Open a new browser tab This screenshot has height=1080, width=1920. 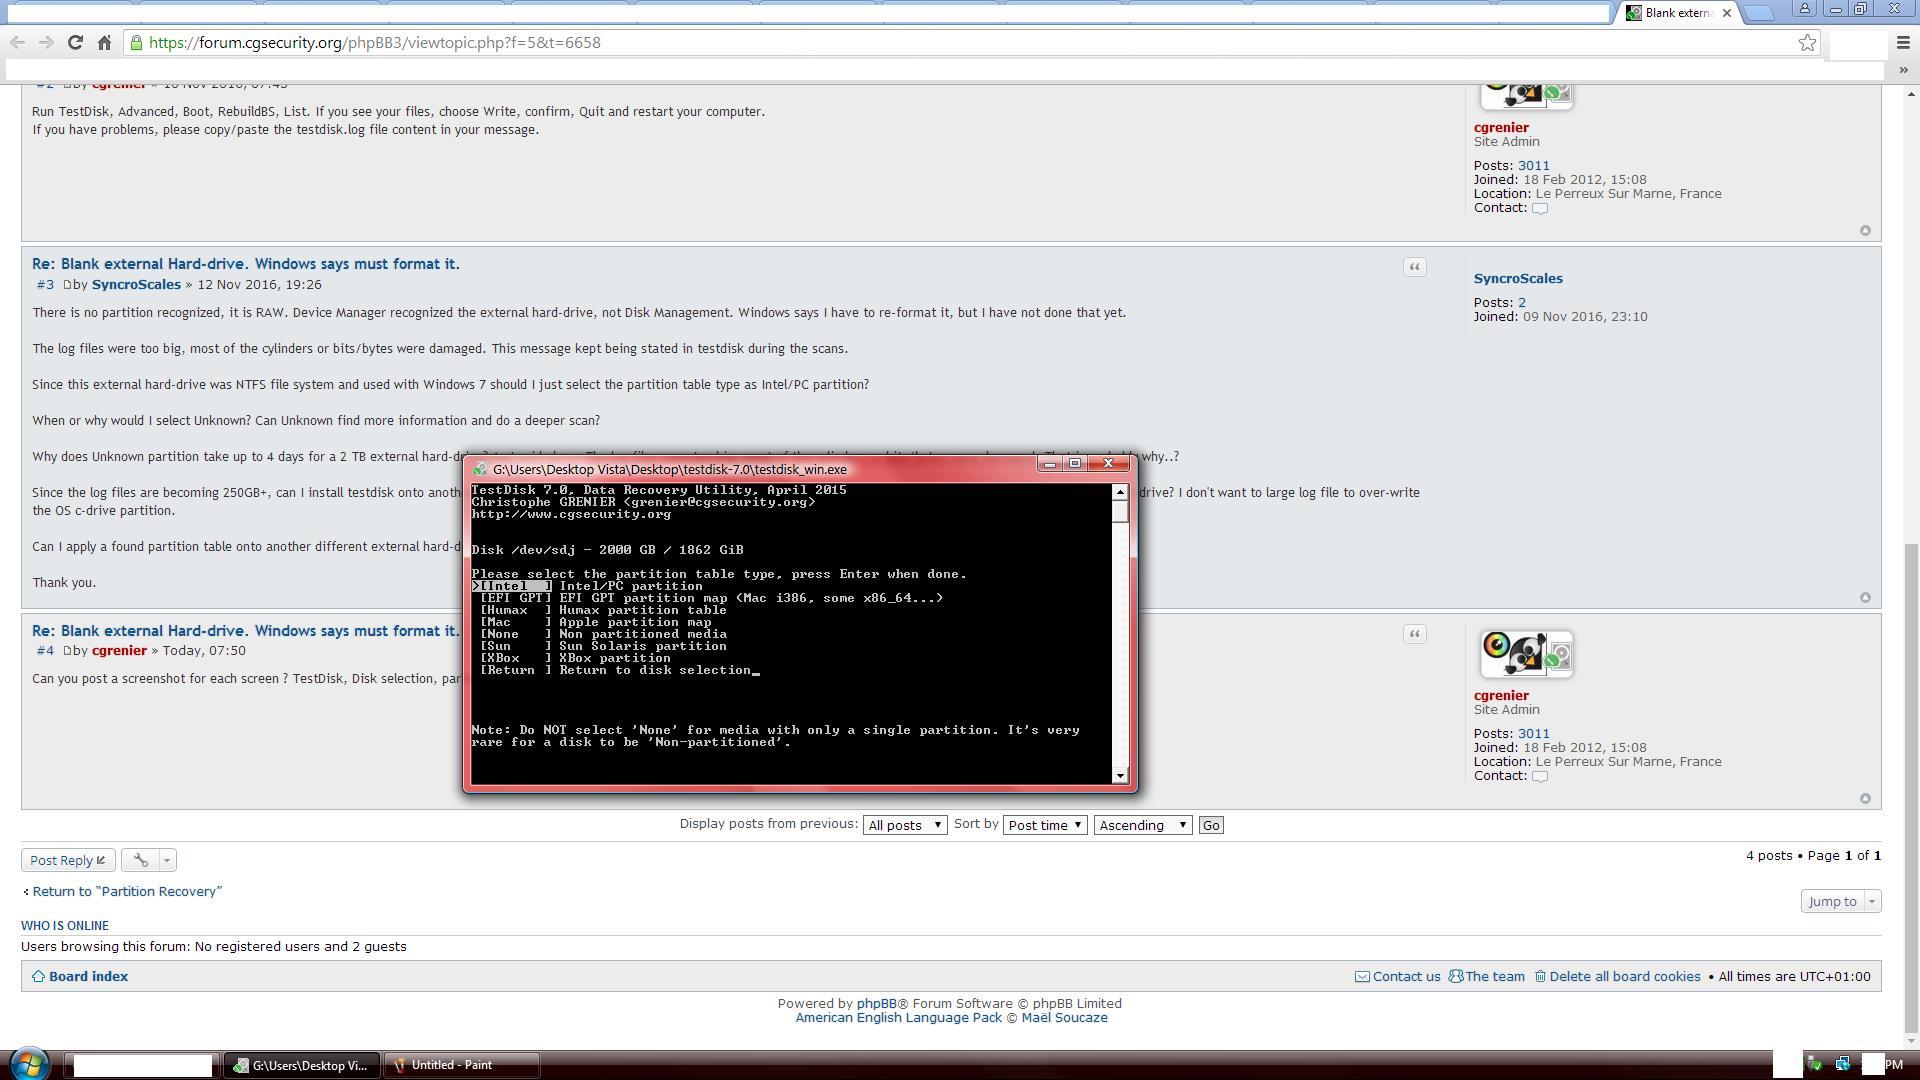[x=1760, y=13]
